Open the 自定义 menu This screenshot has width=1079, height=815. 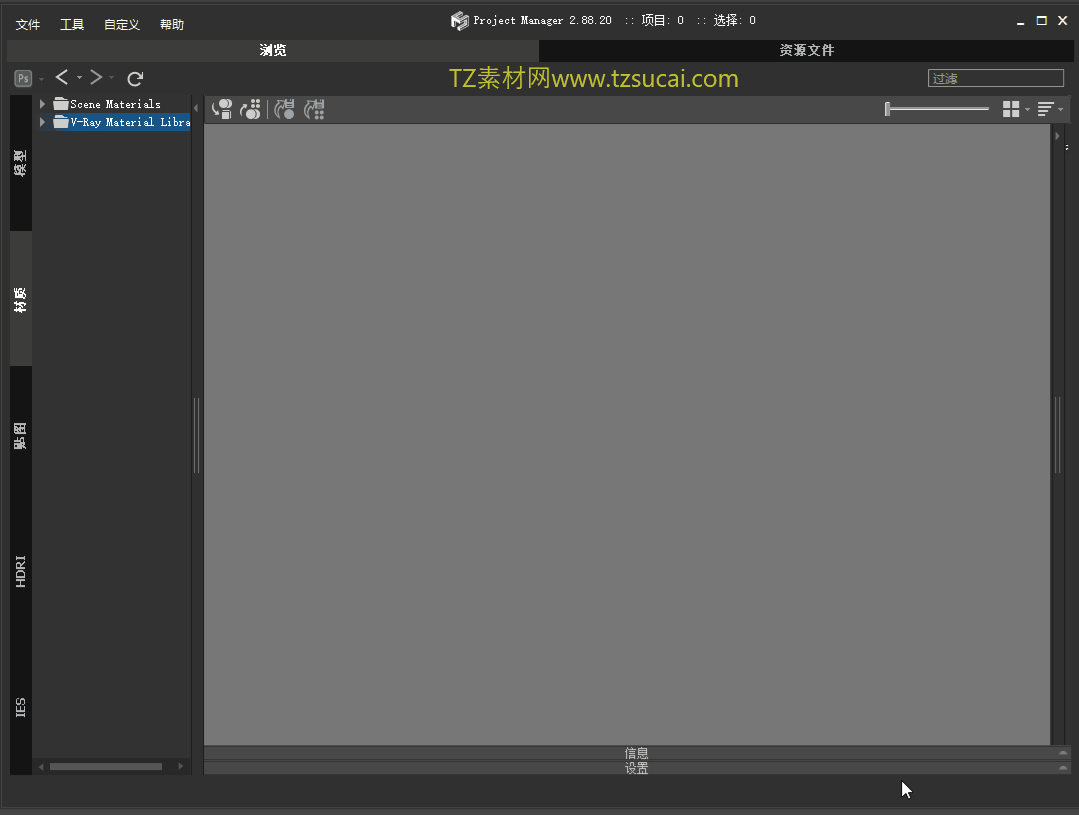(122, 25)
